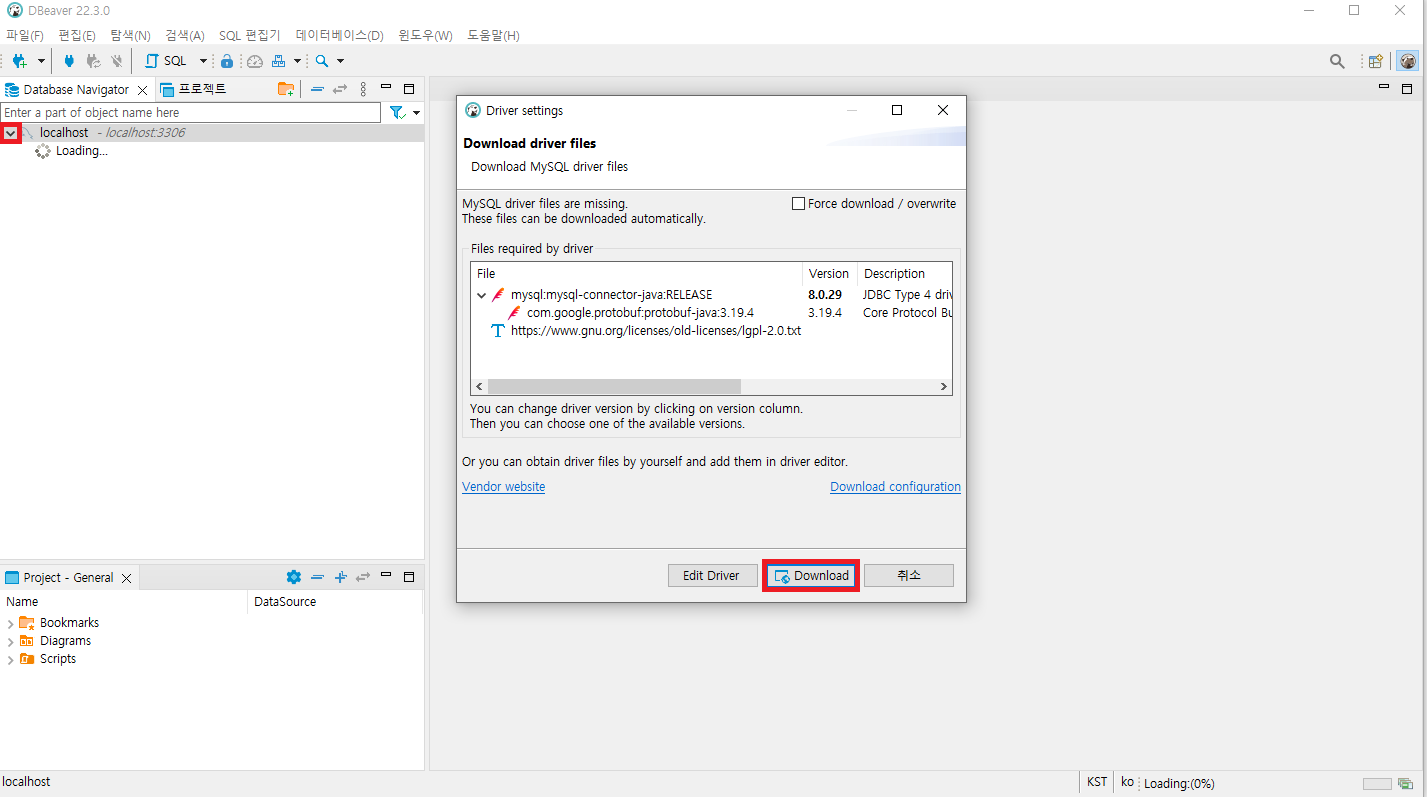Open the 편집(E) menu
The width and height of the screenshot is (1427, 797).
pos(77,35)
